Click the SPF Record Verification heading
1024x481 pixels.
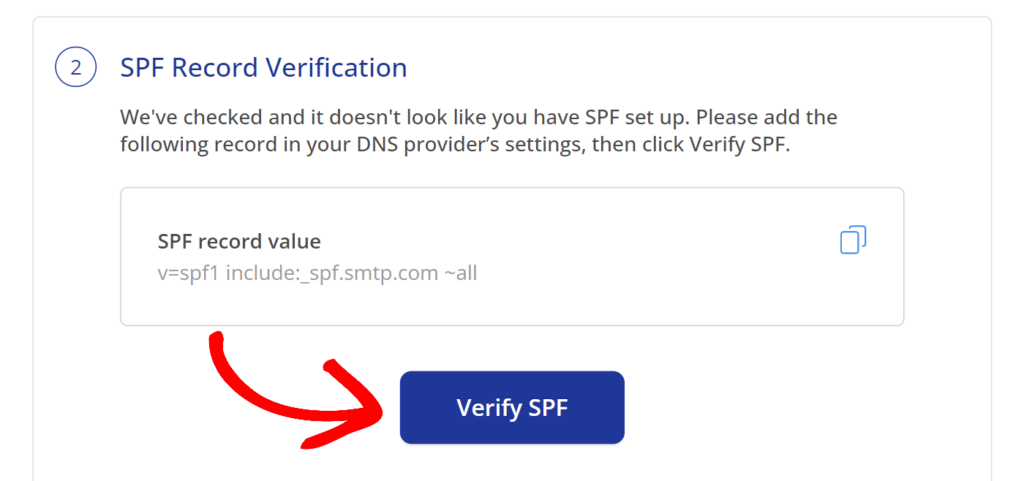click(x=263, y=68)
